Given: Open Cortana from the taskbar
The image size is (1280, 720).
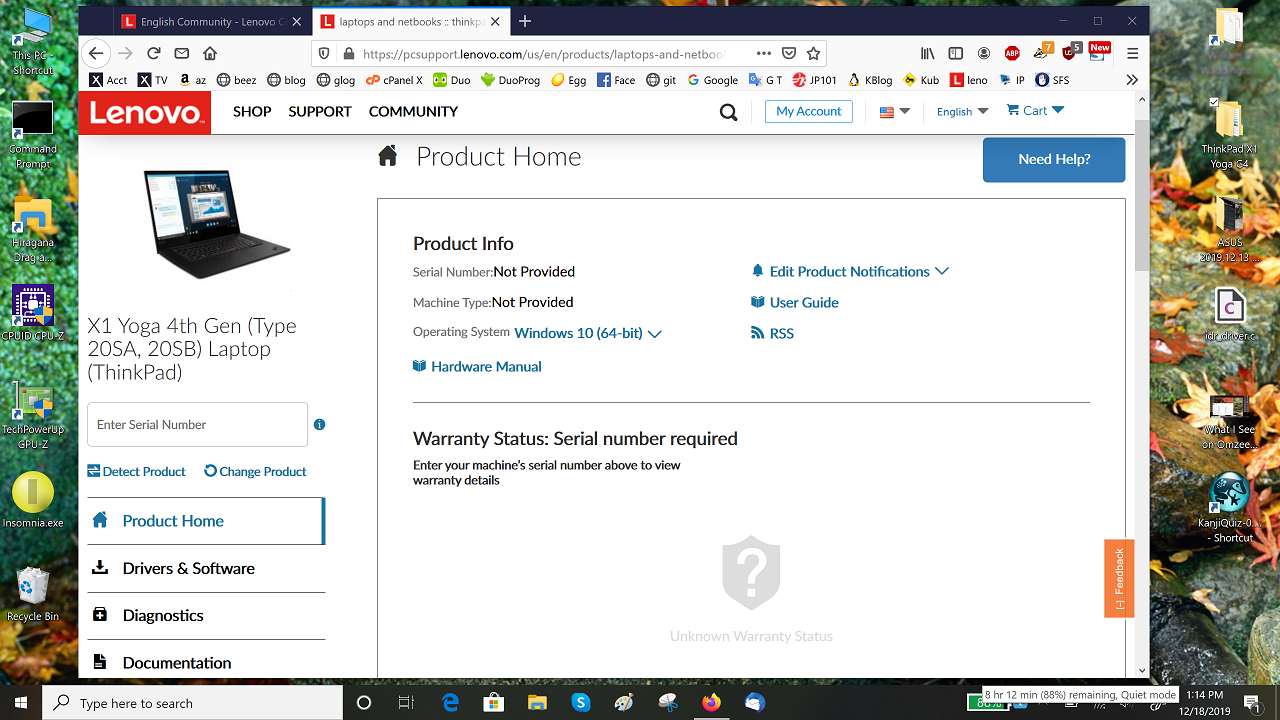Looking at the screenshot, I should point(364,702).
